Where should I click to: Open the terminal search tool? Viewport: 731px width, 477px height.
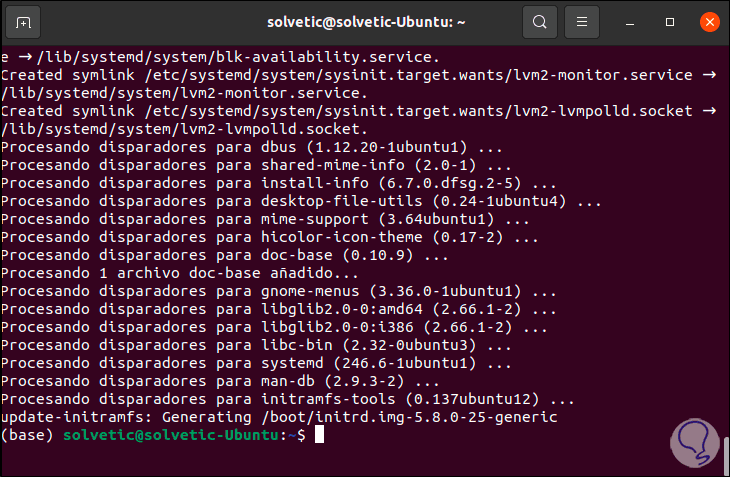[539, 22]
